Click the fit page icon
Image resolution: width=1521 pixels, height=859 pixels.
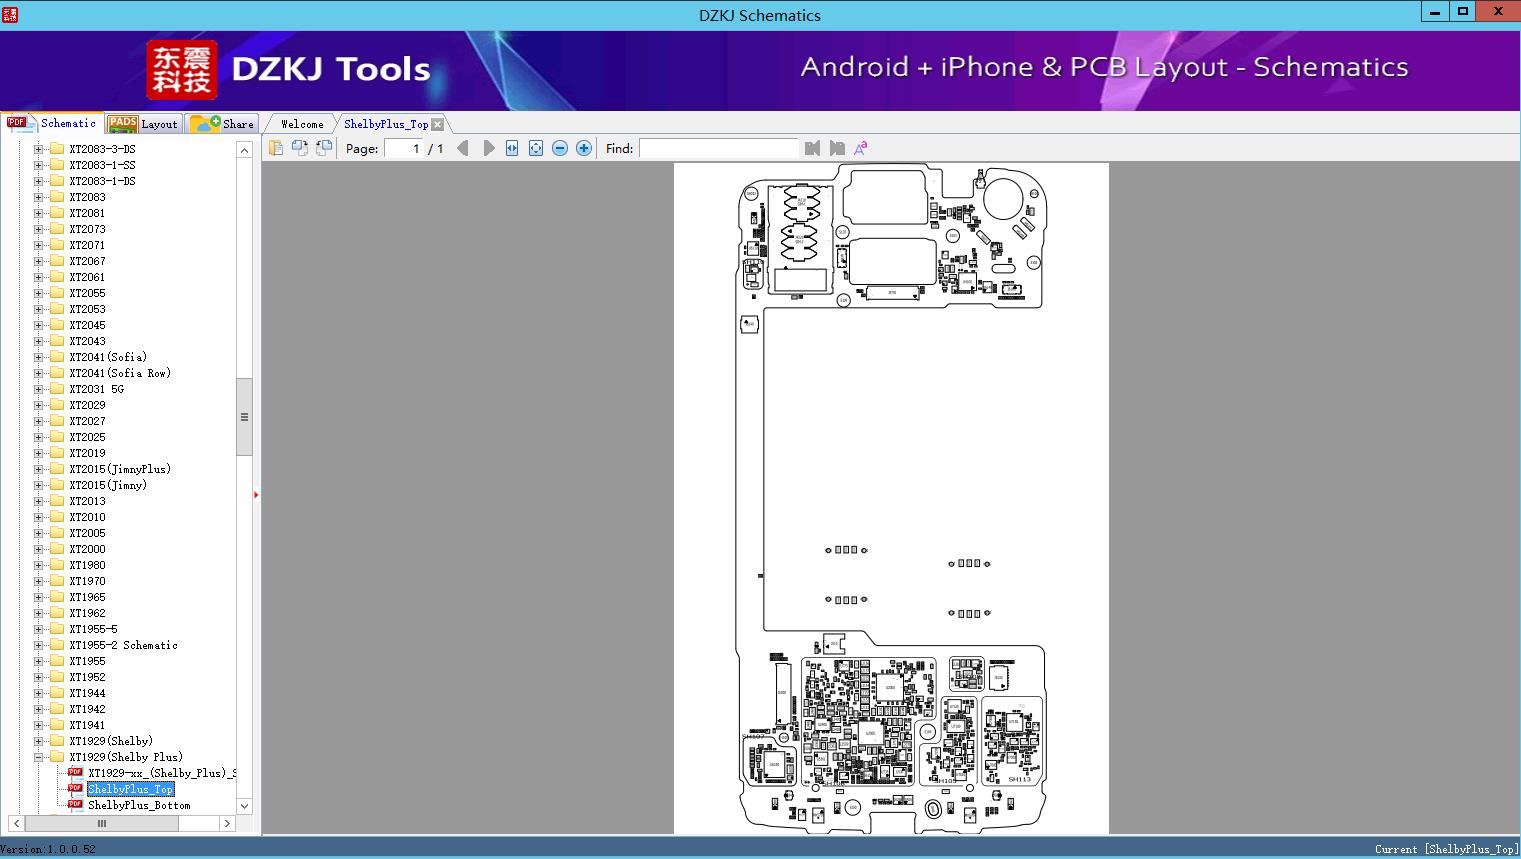click(x=536, y=148)
